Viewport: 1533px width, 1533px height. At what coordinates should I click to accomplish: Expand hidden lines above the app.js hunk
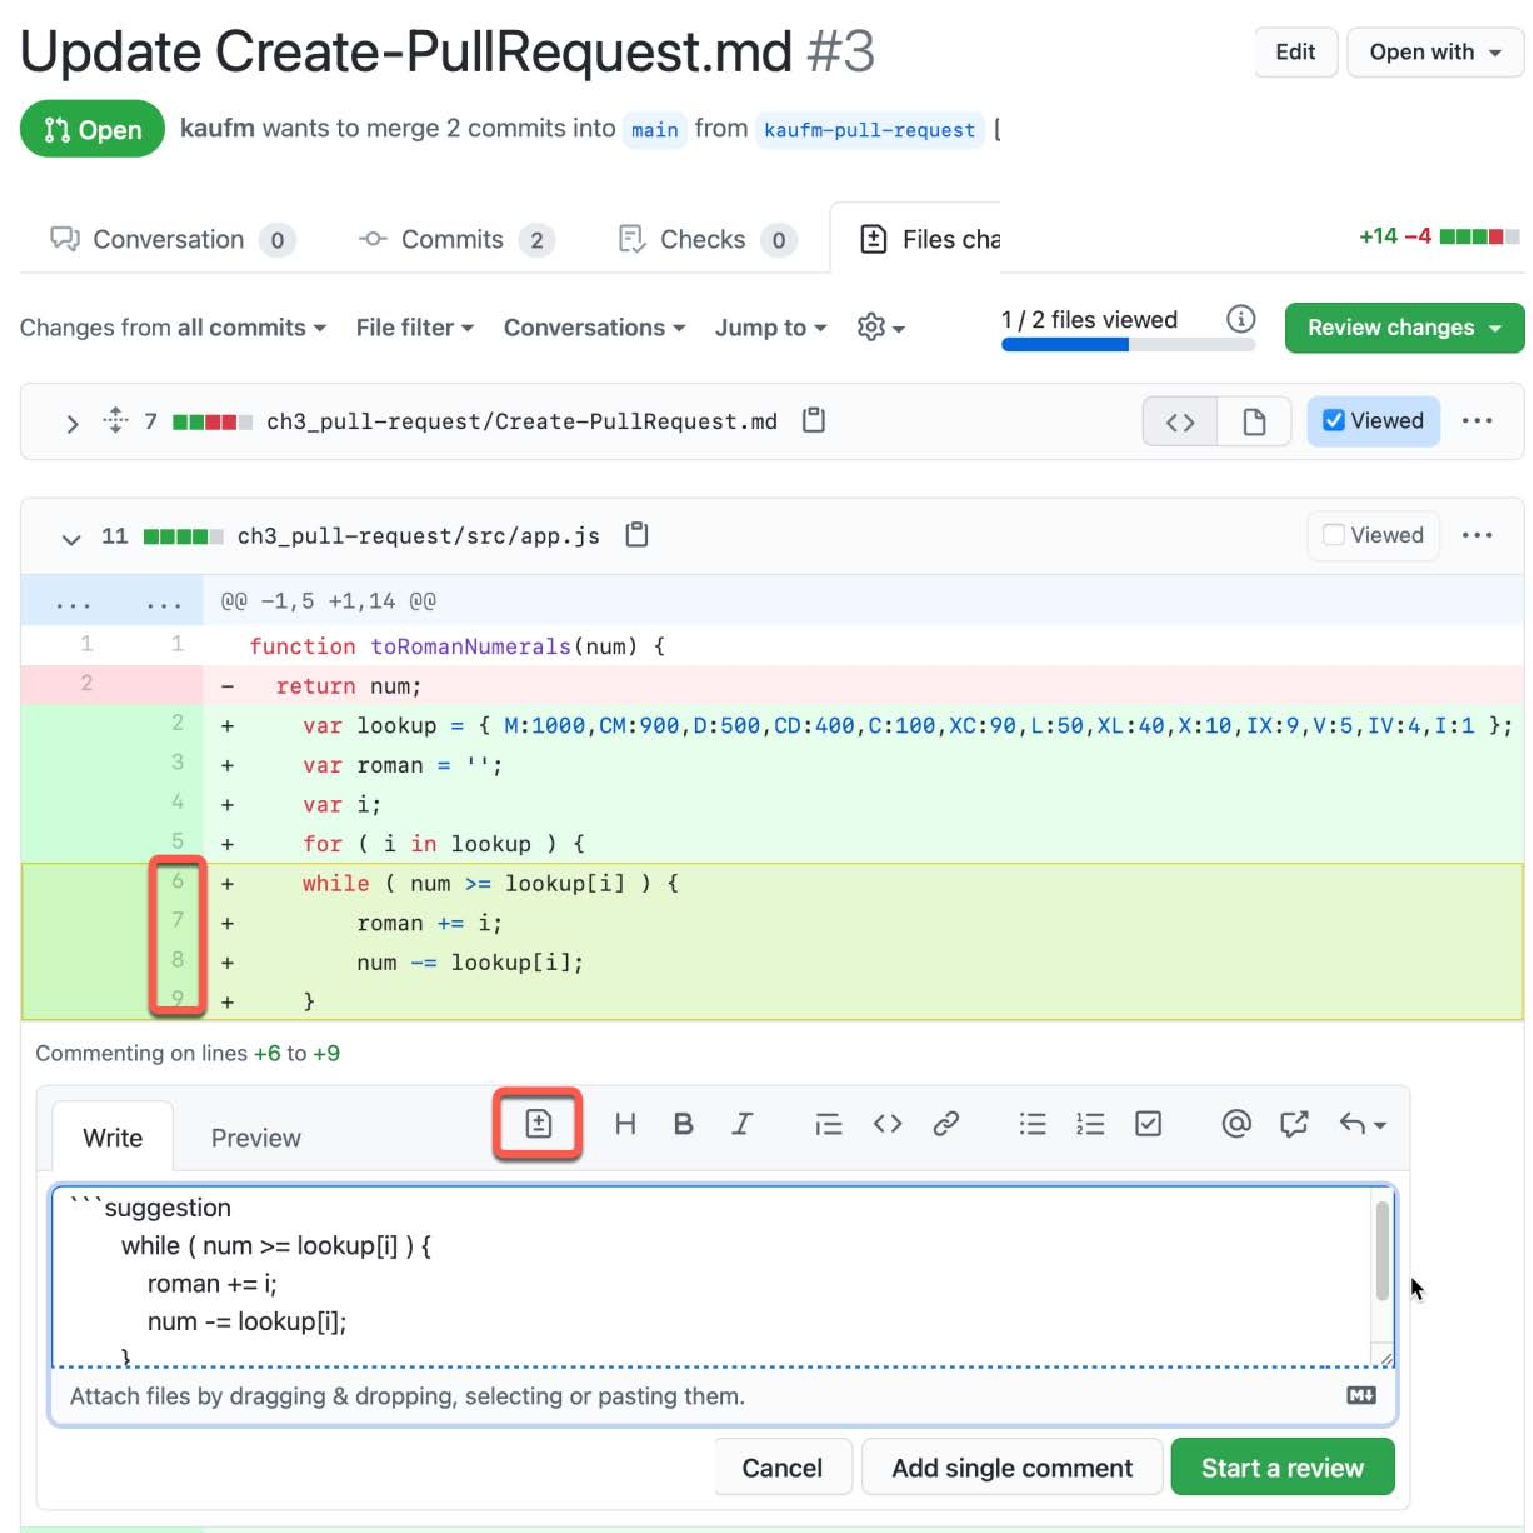[x=112, y=603]
